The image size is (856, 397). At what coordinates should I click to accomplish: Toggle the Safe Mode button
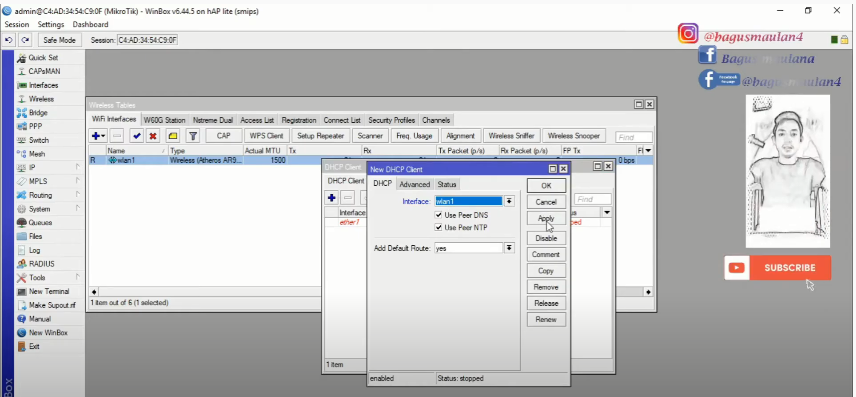[x=60, y=40]
